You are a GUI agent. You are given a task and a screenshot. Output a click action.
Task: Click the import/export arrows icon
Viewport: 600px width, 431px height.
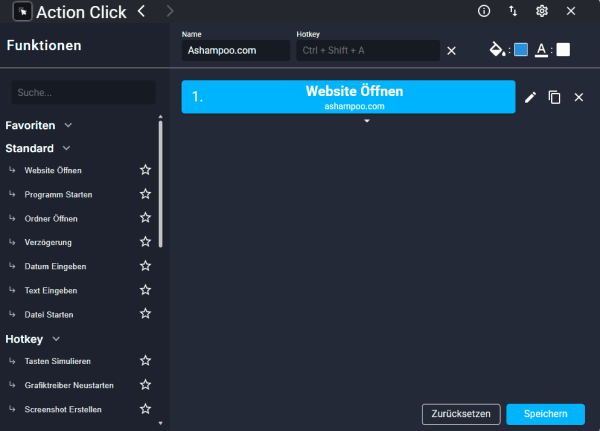(513, 11)
